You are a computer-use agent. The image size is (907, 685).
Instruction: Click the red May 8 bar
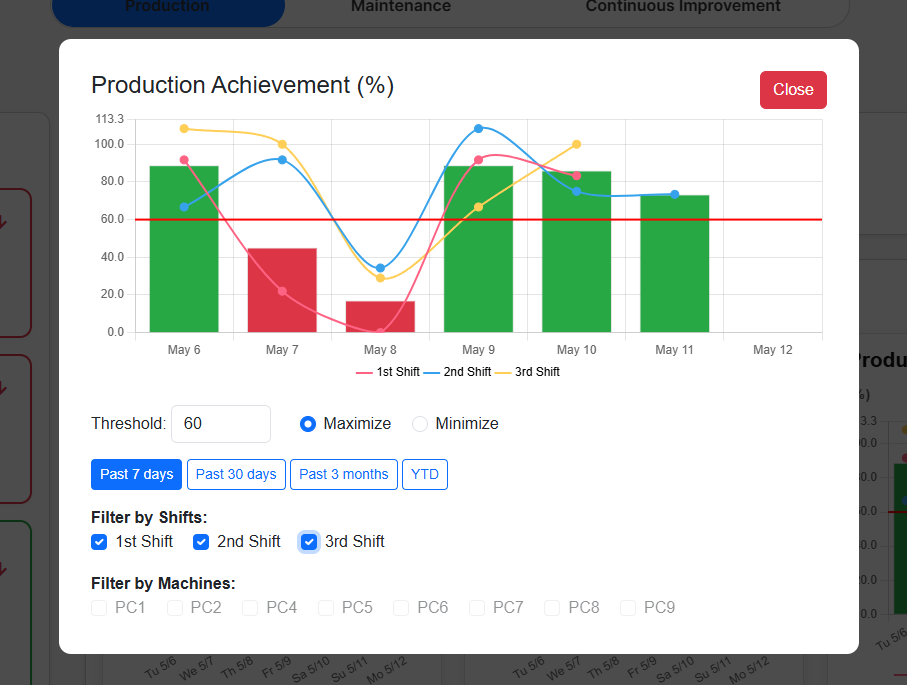pyautogui.click(x=380, y=316)
